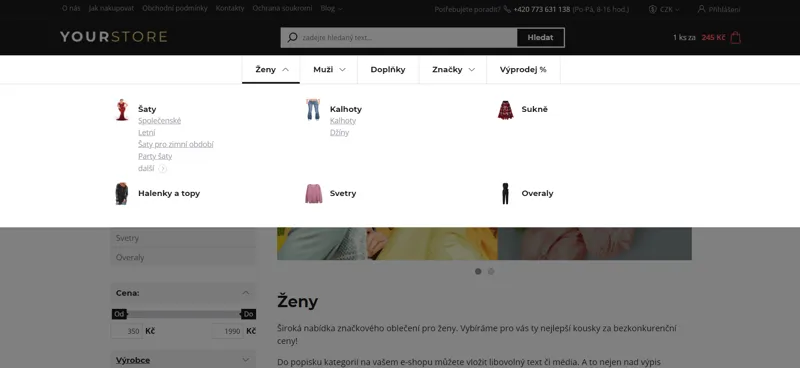This screenshot has width=800, height=368.
Task: Expand the Výrobce filter section
Action: click(246, 360)
